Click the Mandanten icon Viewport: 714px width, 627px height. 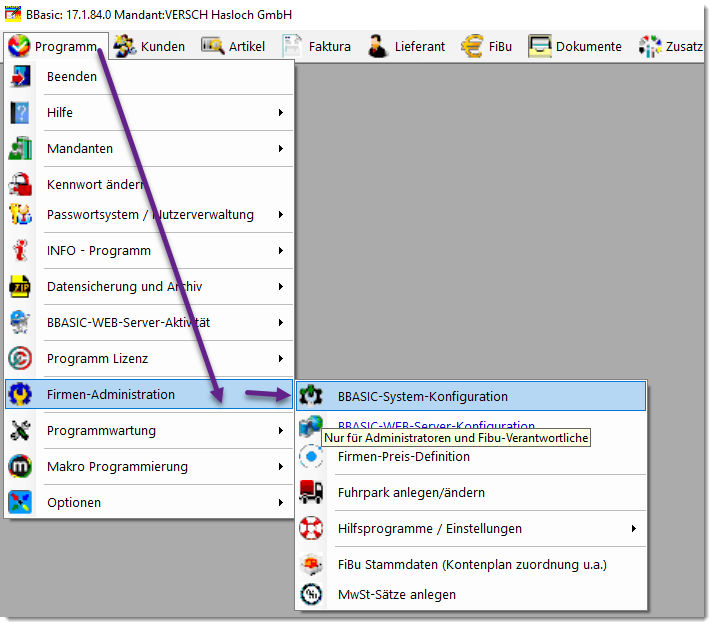[20, 148]
